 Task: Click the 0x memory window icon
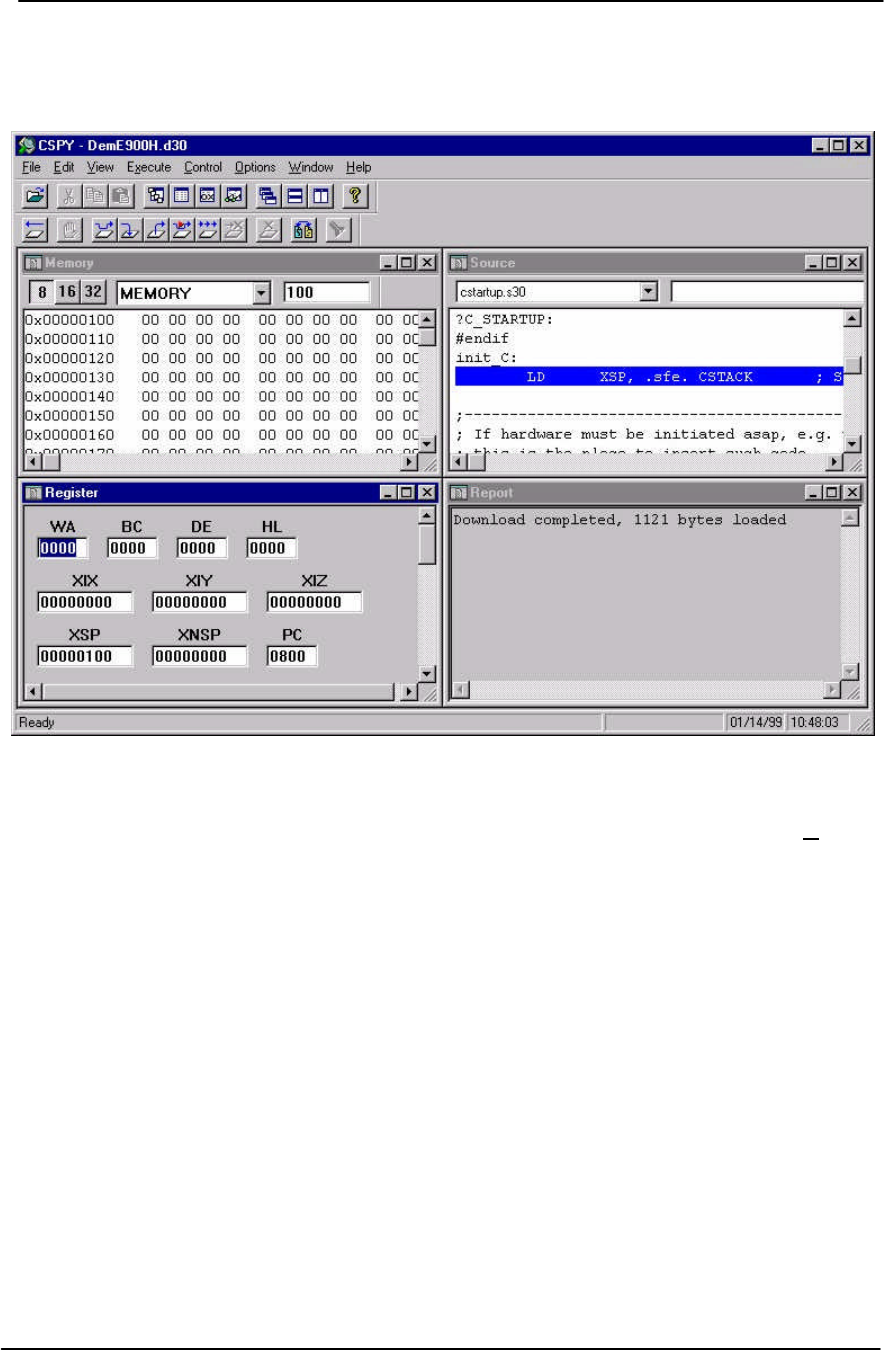[x=207, y=197]
